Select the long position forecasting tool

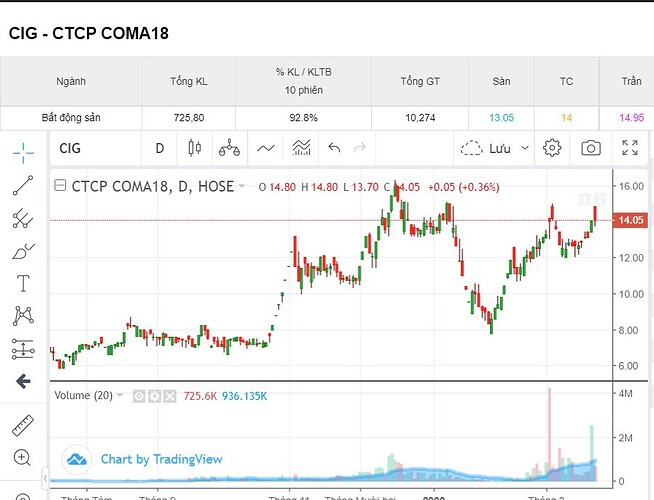[x=23, y=349]
